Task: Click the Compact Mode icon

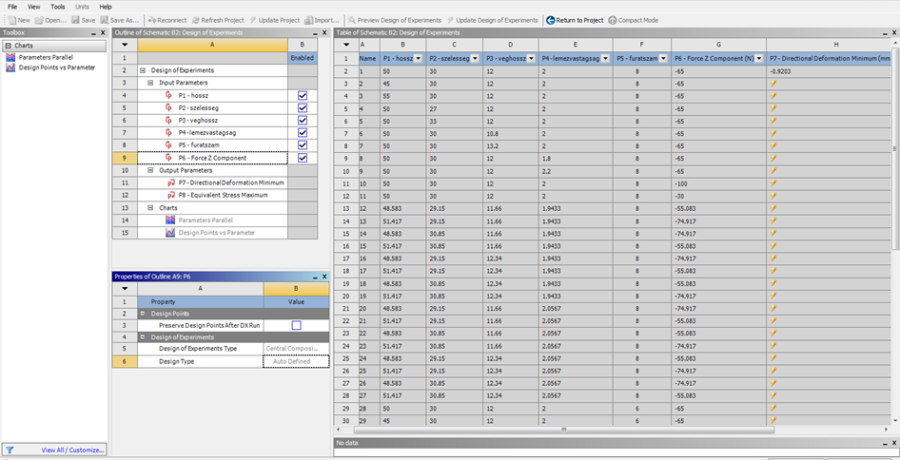Action: coord(612,20)
